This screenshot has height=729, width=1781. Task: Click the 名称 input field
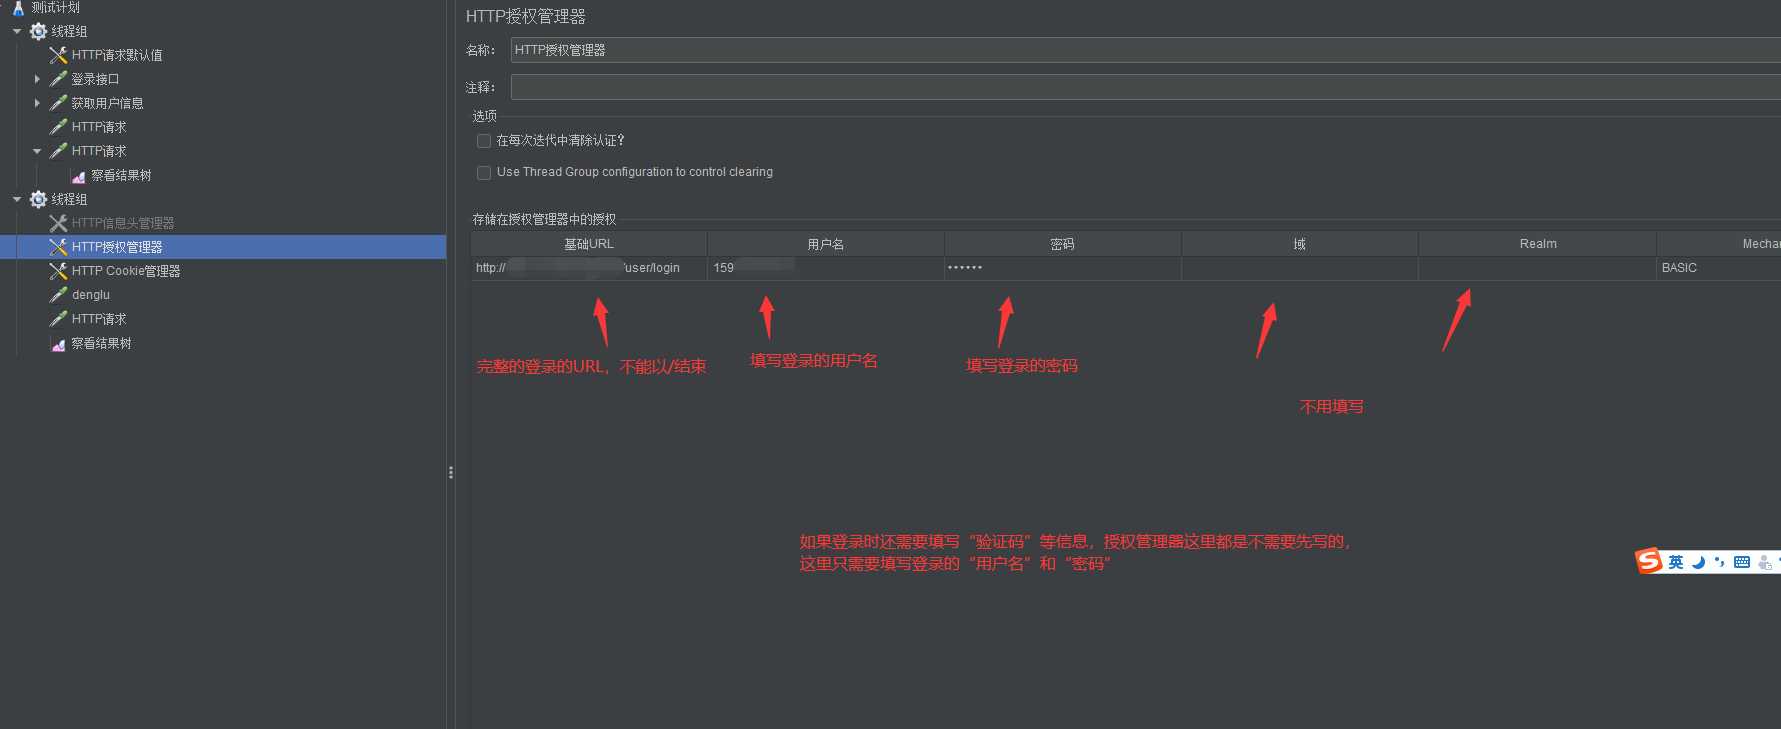tap(1145, 50)
